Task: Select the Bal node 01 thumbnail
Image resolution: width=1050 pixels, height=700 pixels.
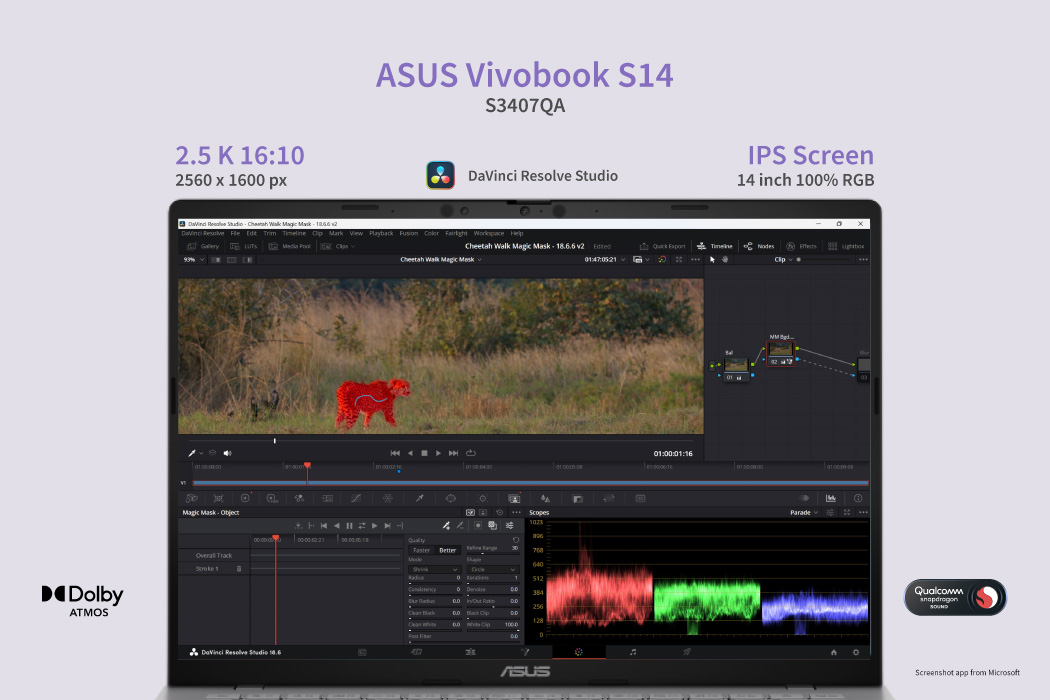Action: pos(736,365)
